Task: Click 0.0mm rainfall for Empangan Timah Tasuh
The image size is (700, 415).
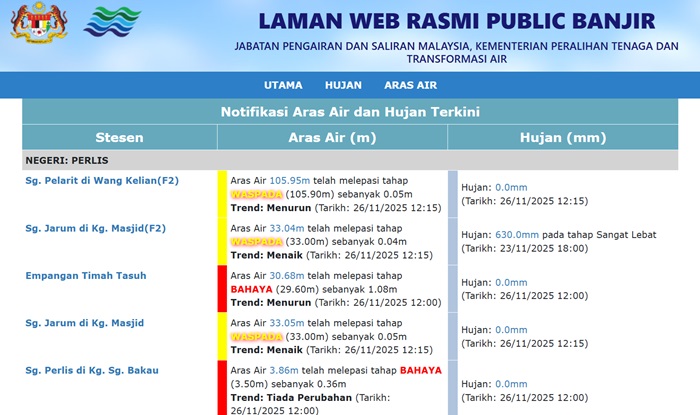Action: click(x=511, y=282)
